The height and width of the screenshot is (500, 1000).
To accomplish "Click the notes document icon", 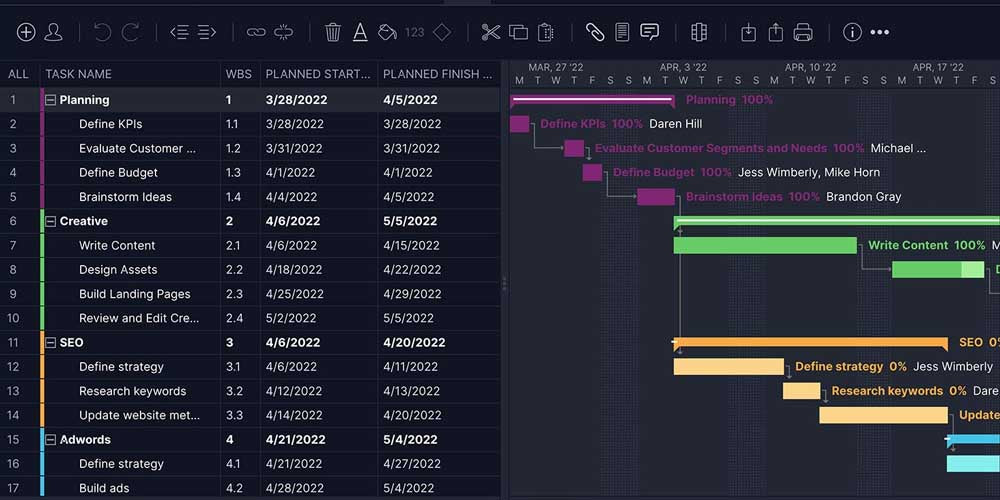I will [x=622, y=33].
